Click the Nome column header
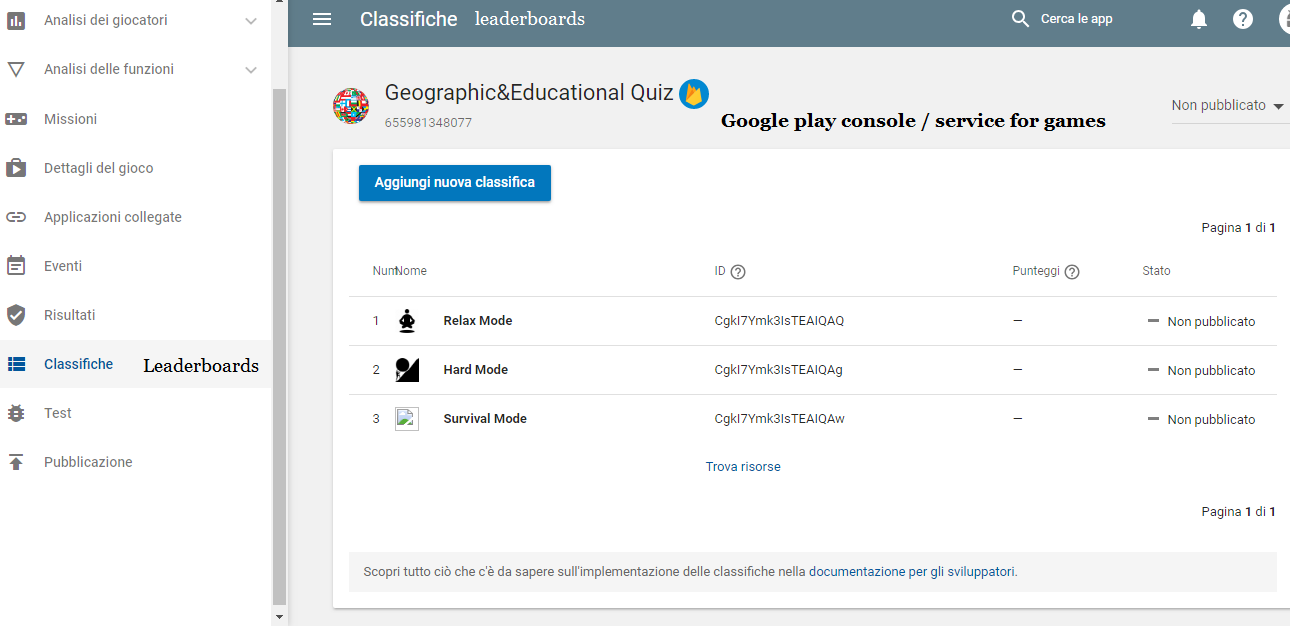The width and height of the screenshot is (1290, 626). 411,271
